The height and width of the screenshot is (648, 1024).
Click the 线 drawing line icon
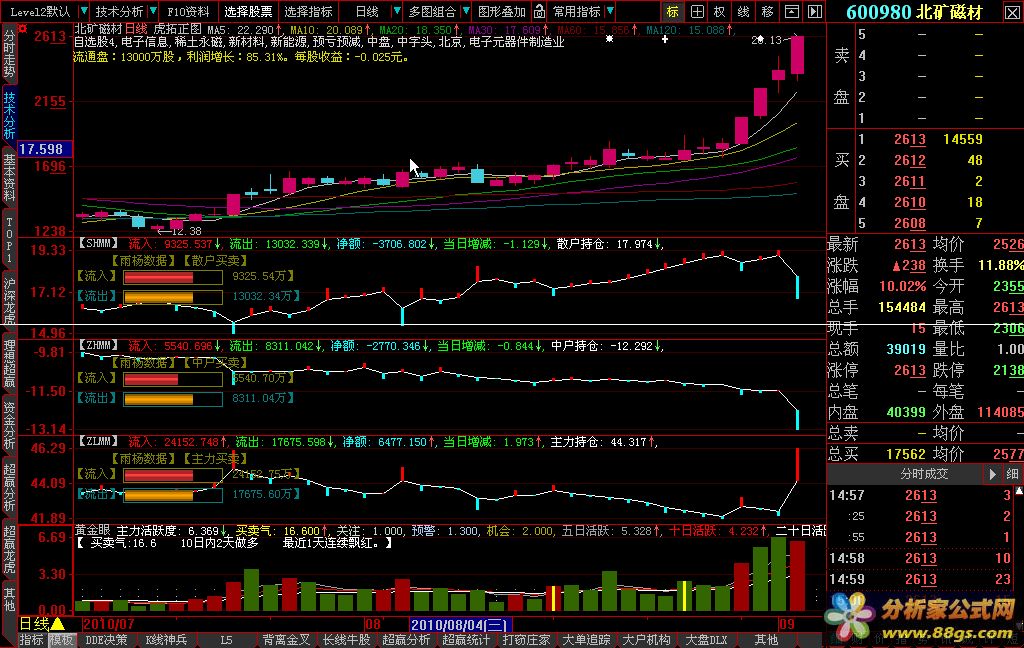point(743,11)
